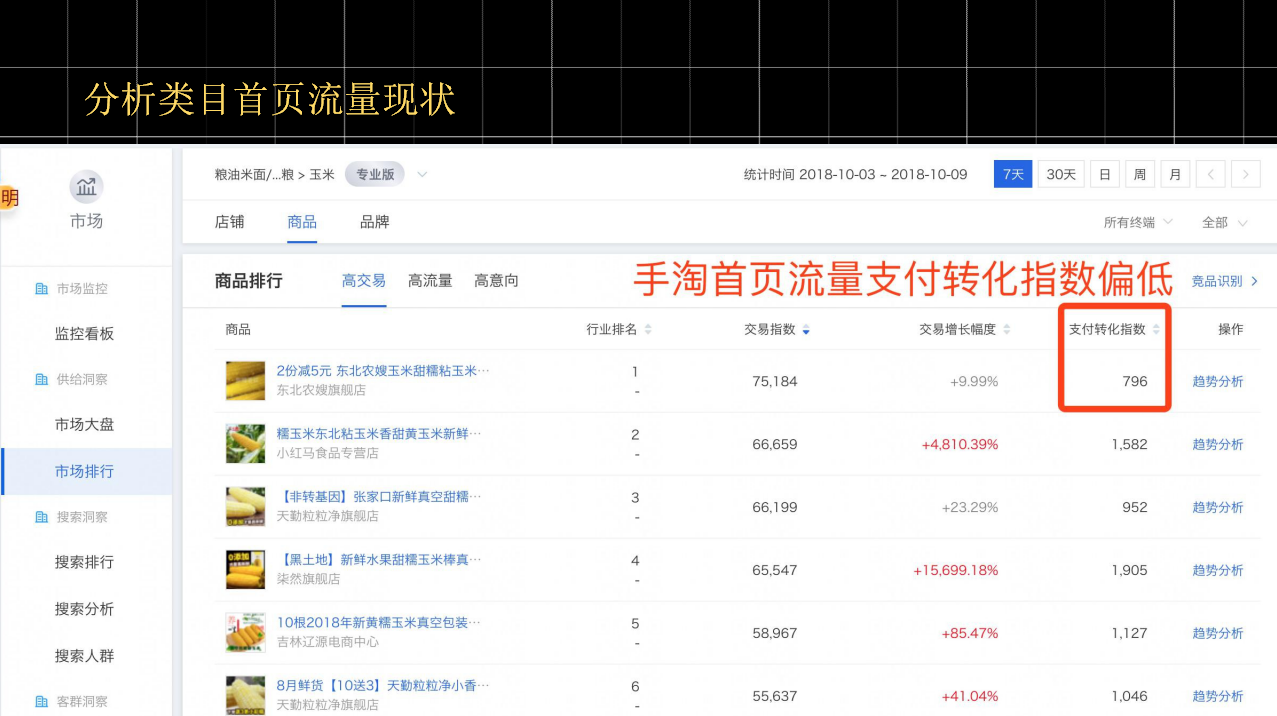
Task: Click the 东北农嫂旗舰店 shop name
Action: point(321,390)
